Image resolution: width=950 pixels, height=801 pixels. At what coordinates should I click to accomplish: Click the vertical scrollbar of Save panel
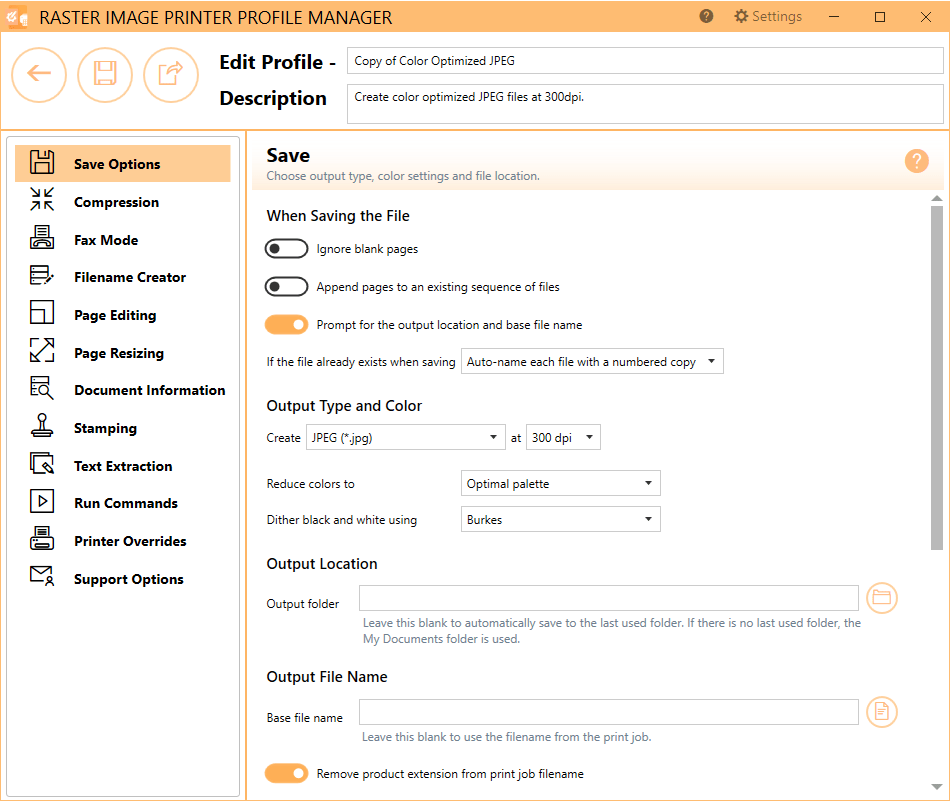click(937, 377)
